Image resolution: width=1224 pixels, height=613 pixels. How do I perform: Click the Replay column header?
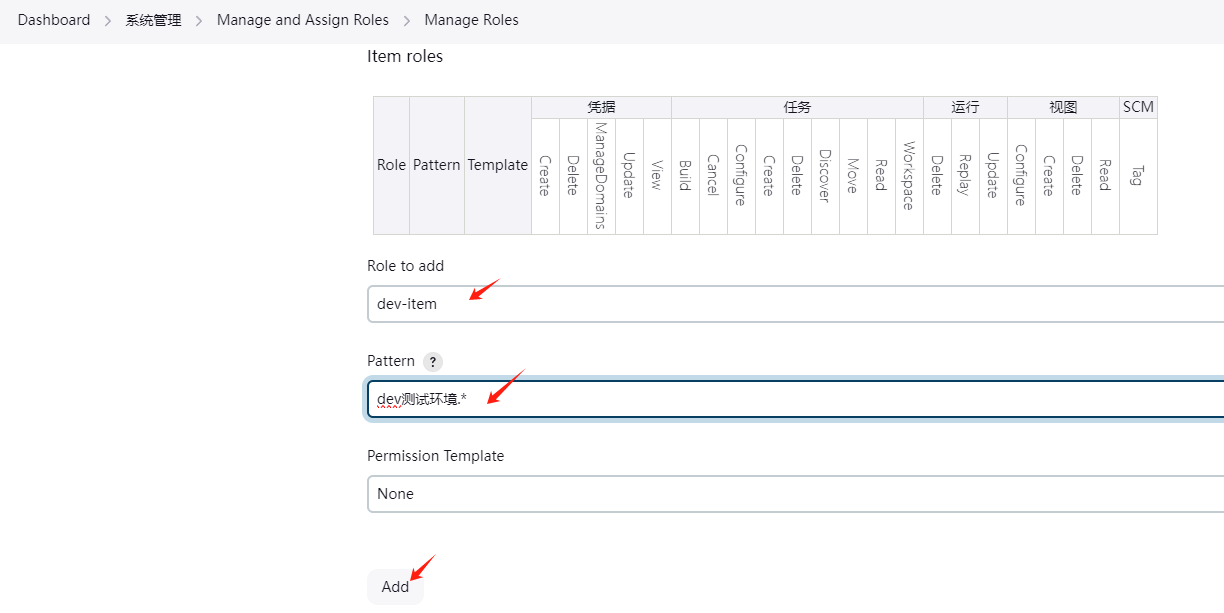[x=965, y=176]
